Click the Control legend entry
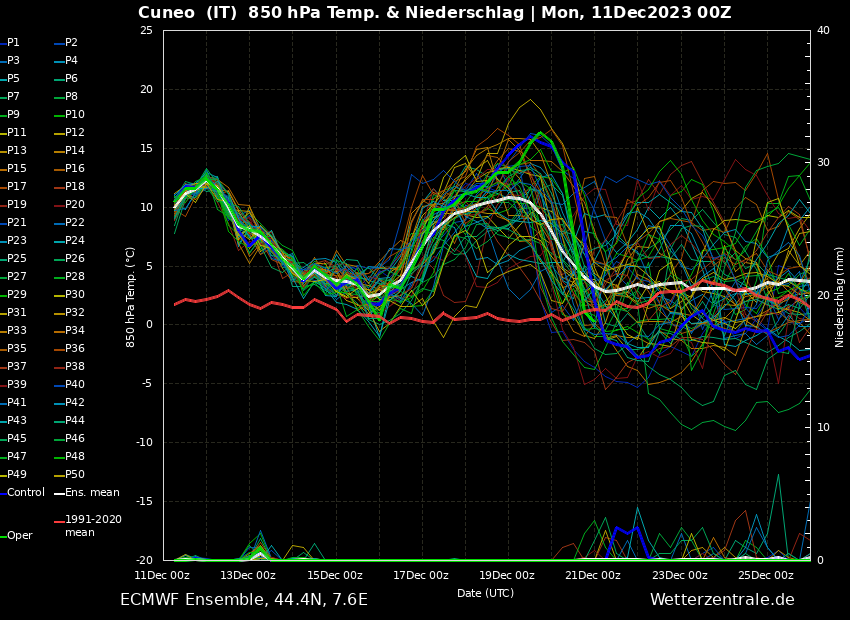Screen dimensions: 850x620 (x=25, y=493)
